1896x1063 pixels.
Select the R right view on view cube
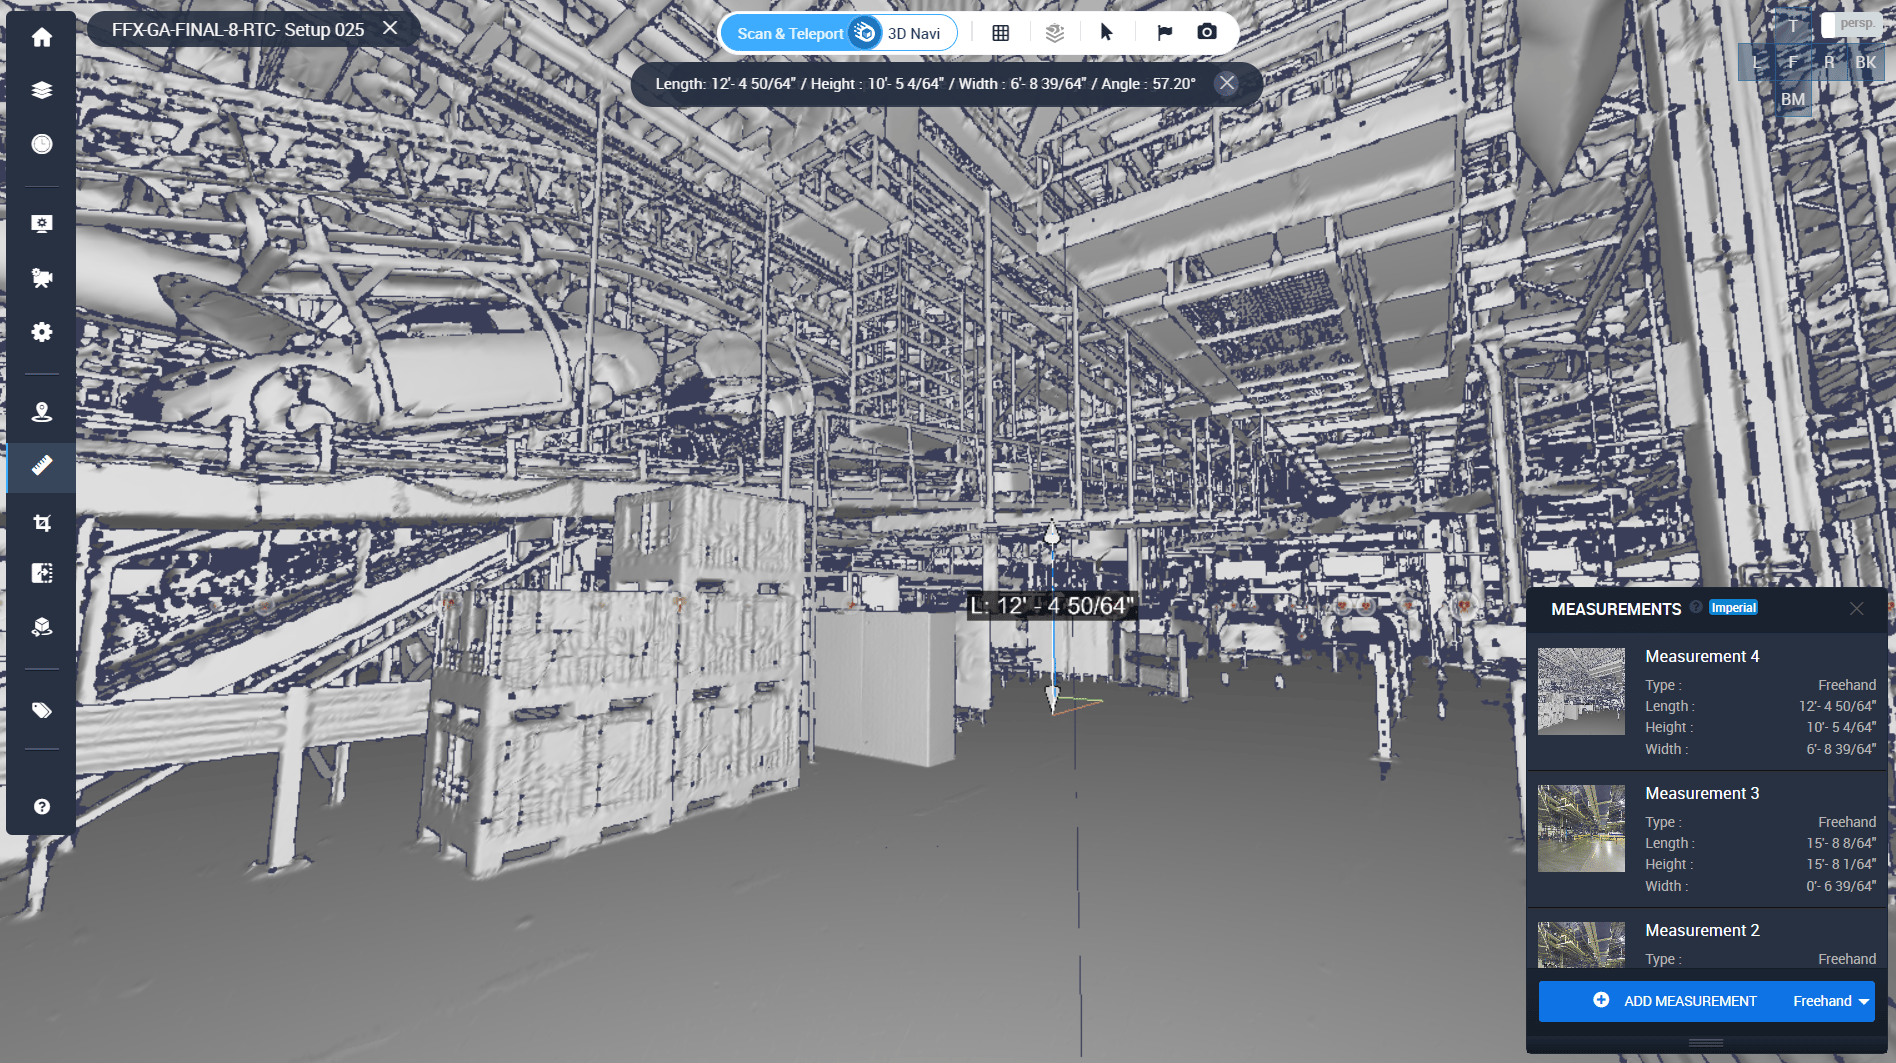1829,62
